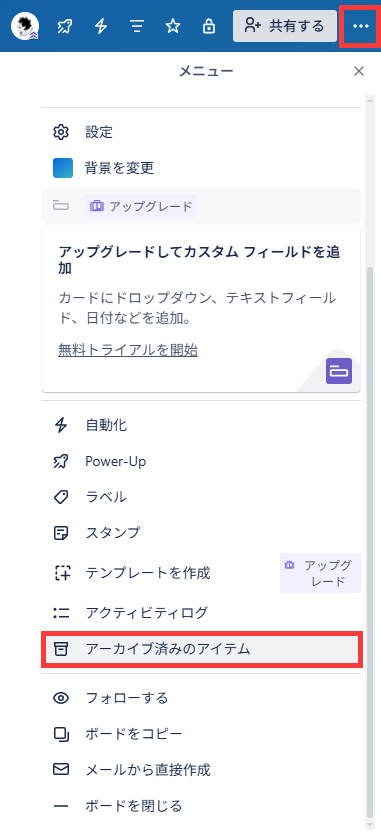381x833 pixels.
Task: Close the メニュー panel with X
Action: 359,71
